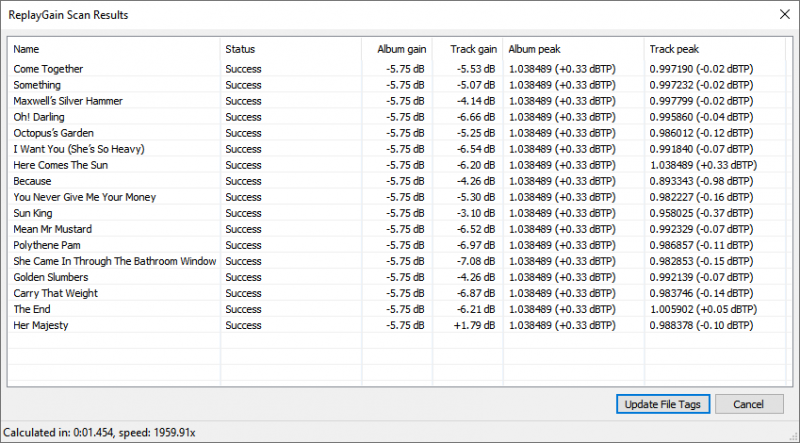
Task: Select the Come Together row
Action: (48, 69)
